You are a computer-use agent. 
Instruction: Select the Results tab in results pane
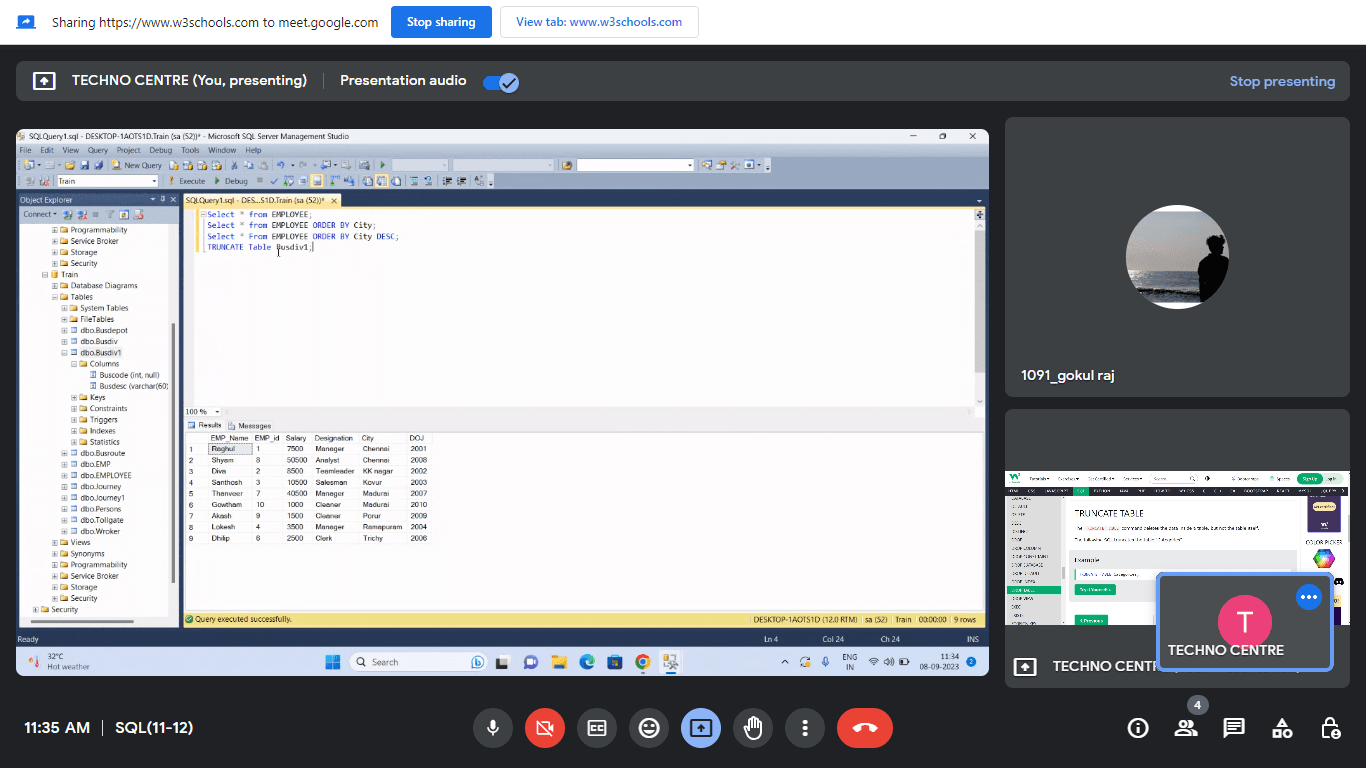(x=205, y=425)
